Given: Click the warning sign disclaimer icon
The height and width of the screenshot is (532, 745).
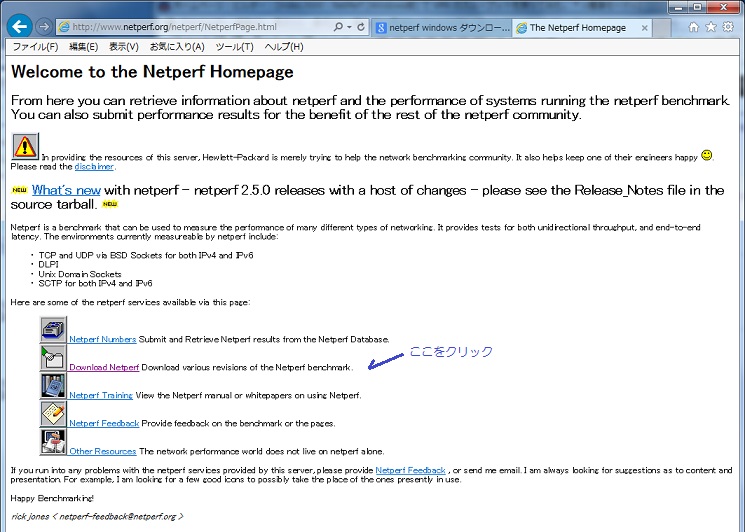Looking at the screenshot, I should point(25,146).
